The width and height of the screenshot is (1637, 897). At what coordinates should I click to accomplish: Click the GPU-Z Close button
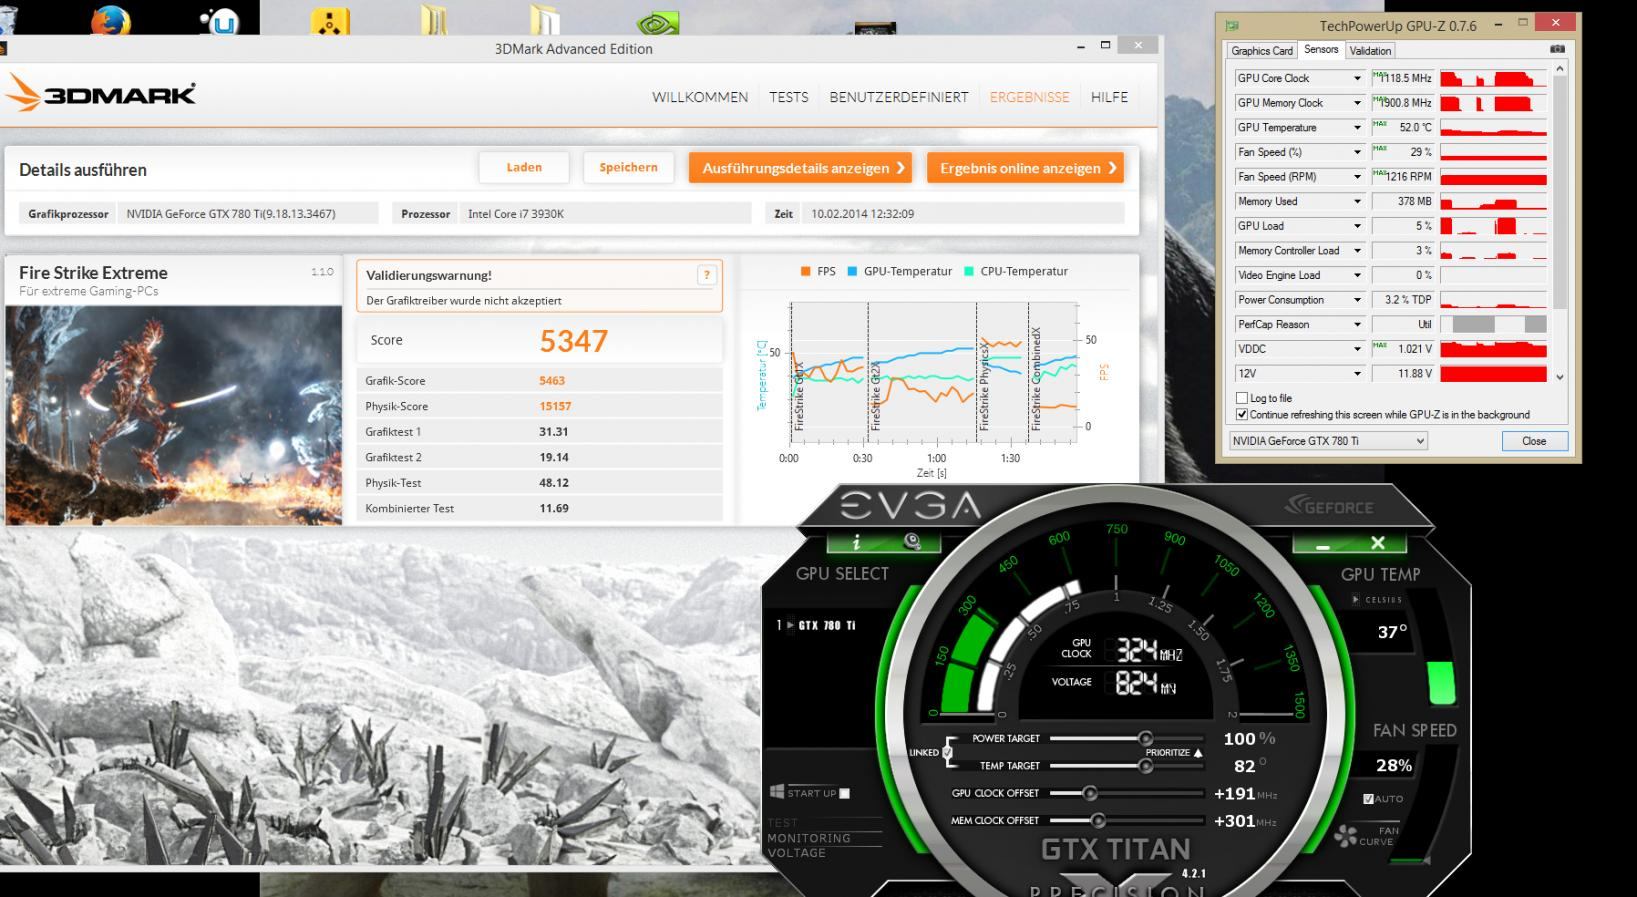pos(1534,441)
